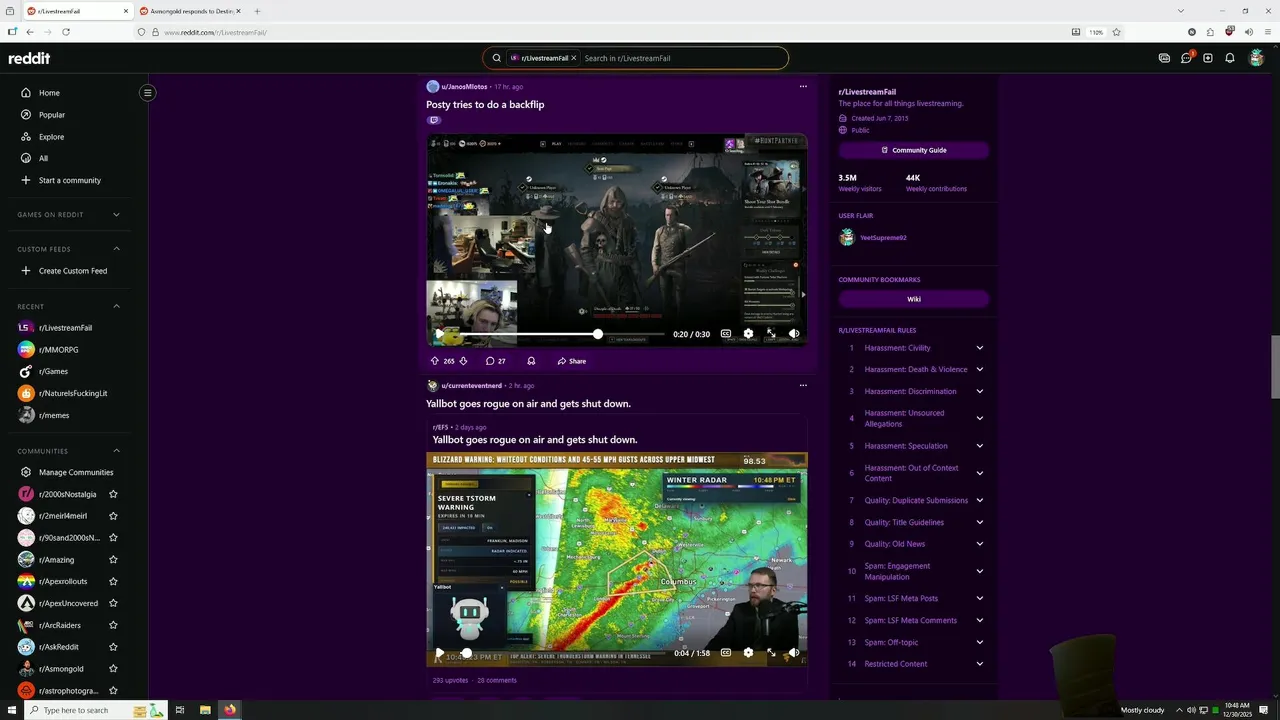Open the notifications bell inbox

point(1230,58)
